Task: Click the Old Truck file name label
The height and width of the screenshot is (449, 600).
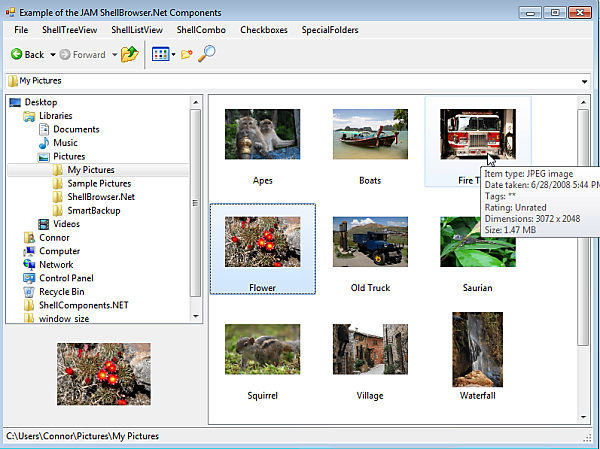Action: pyautogui.click(x=370, y=288)
